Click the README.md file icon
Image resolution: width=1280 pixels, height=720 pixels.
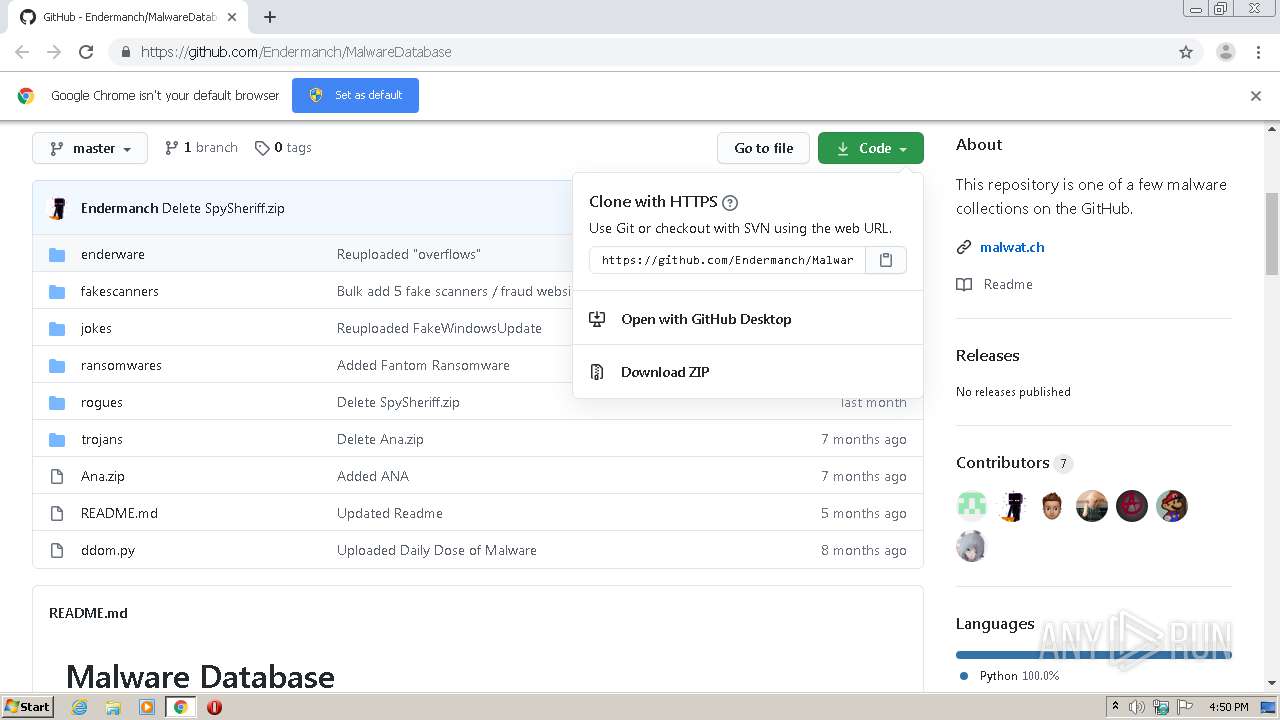coord(57,514)
